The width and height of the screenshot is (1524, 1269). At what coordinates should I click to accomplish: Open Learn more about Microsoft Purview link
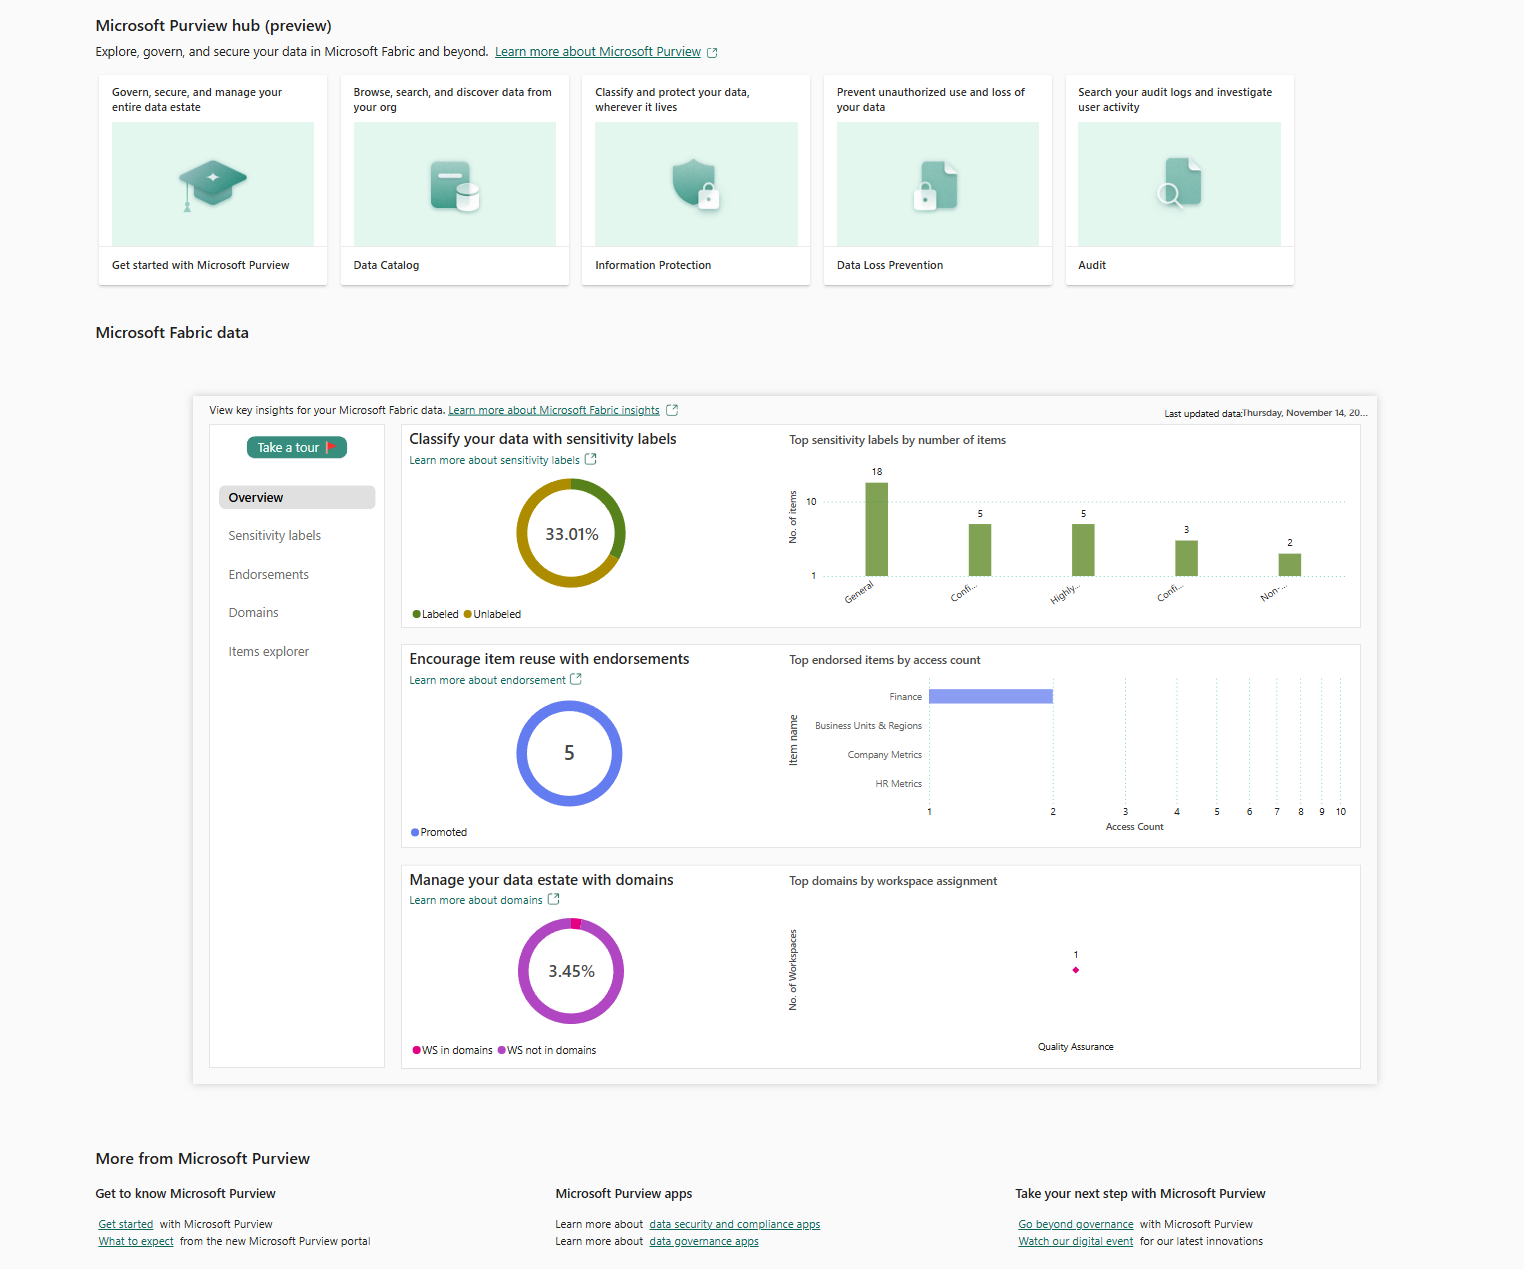pyautogui.click(x=597, y=52)
